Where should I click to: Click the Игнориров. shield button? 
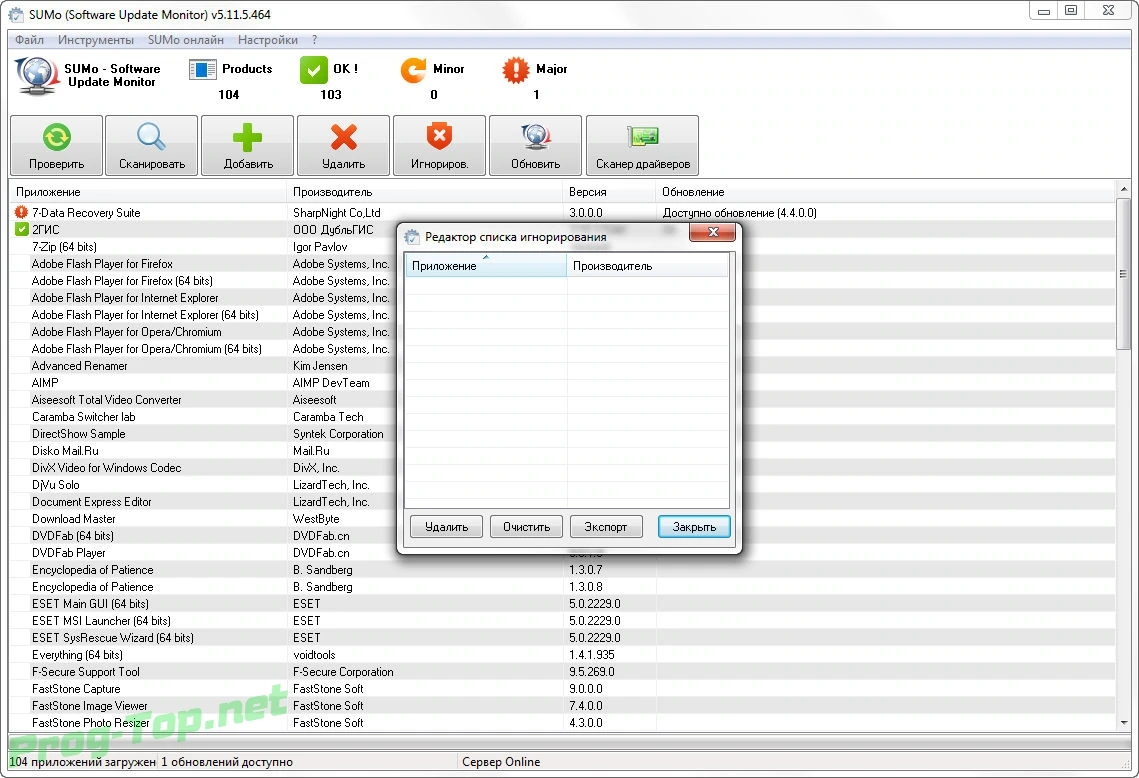(439, 145)
